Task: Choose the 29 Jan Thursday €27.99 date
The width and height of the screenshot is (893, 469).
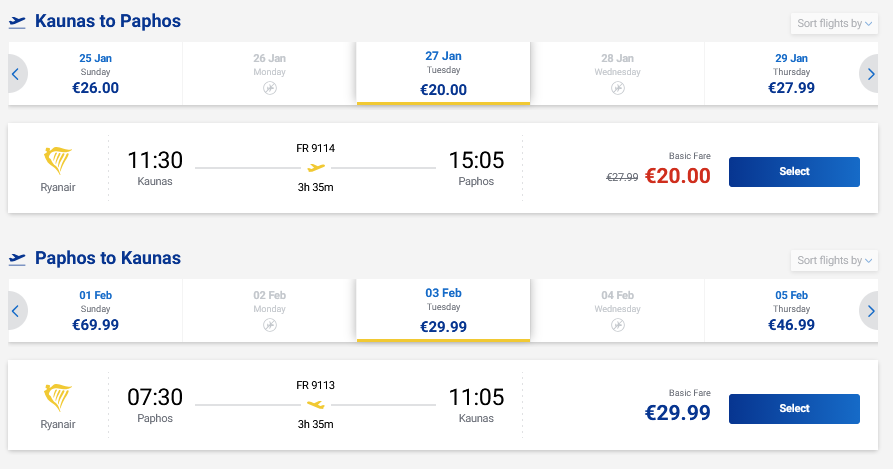Action: [x=791, y=73]
